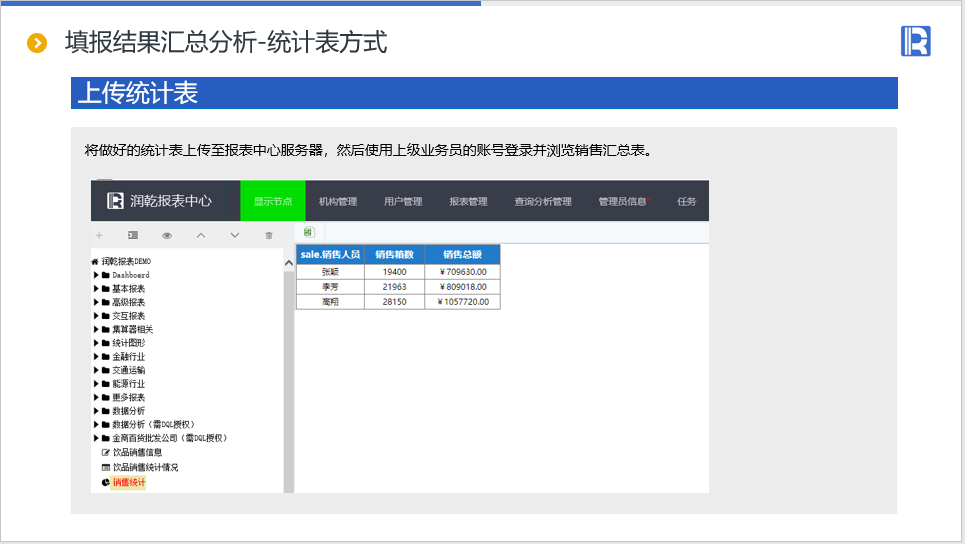Open the 机构管理 menu

[338, 201]
